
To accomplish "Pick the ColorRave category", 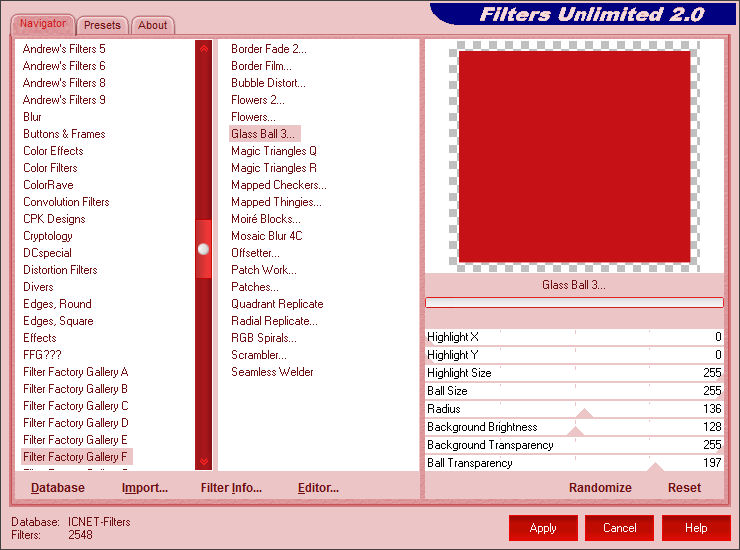I will pyautogui.click(x=48, y=185).
